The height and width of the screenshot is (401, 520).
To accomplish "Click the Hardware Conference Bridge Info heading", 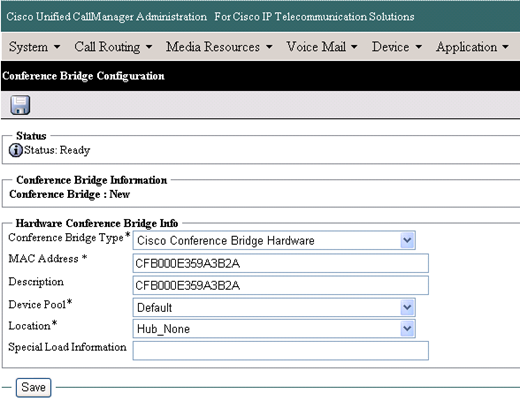I will click(97, 223).
